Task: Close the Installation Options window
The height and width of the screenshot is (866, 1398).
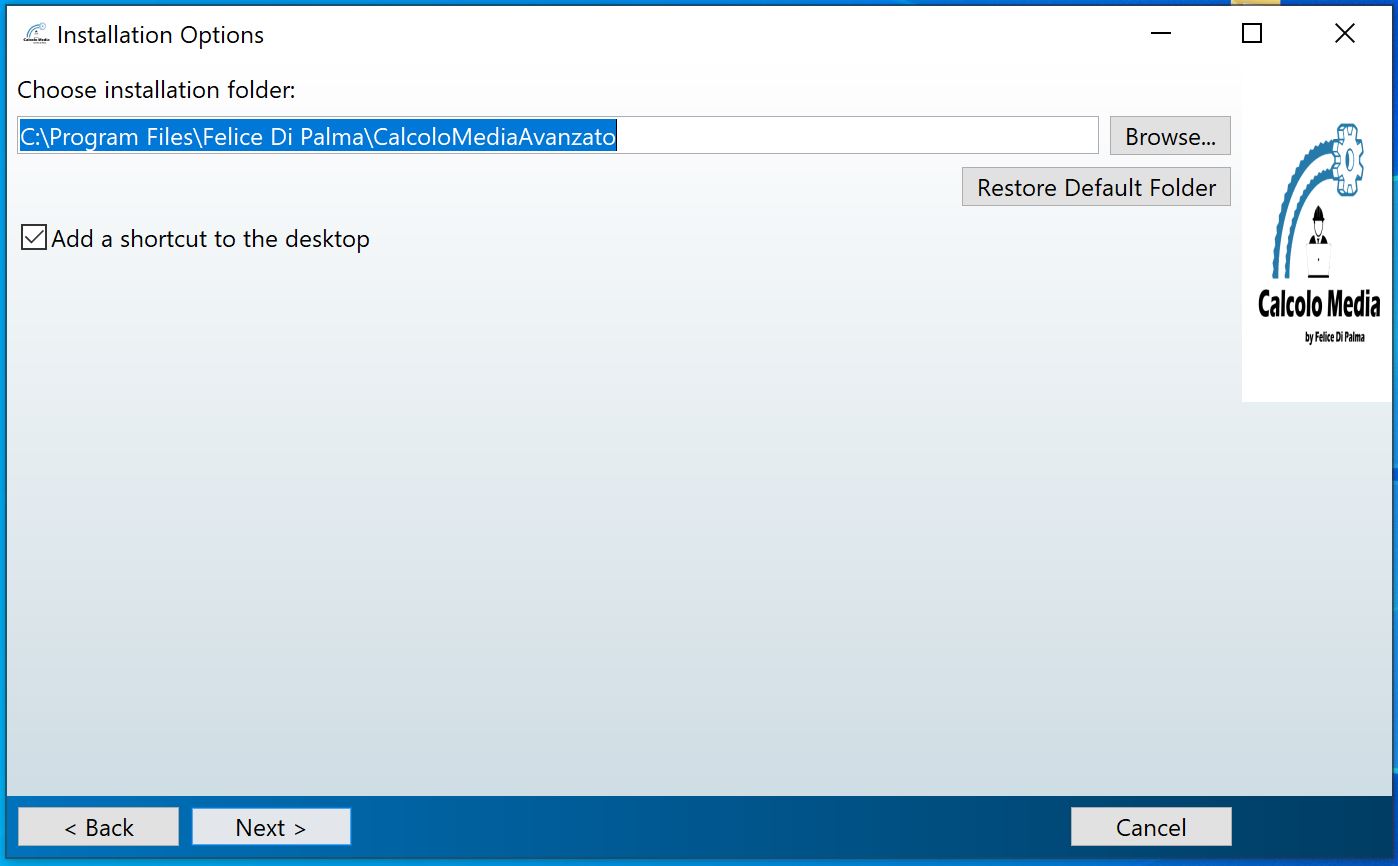Action: (1345, 34)
